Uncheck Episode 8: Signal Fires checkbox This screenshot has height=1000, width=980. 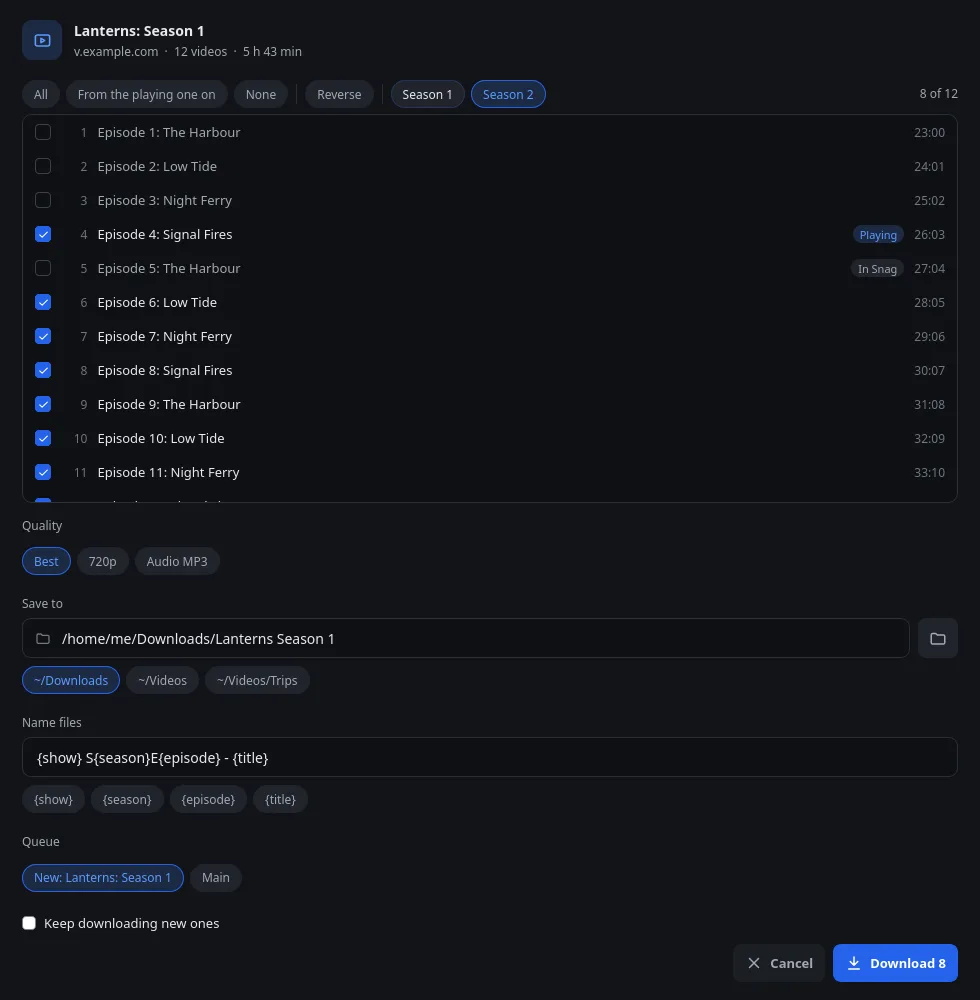43,371
